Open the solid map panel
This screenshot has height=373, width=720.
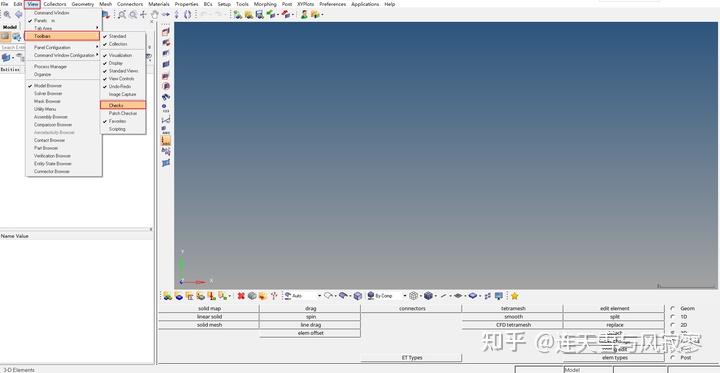(x=209, y=309)
